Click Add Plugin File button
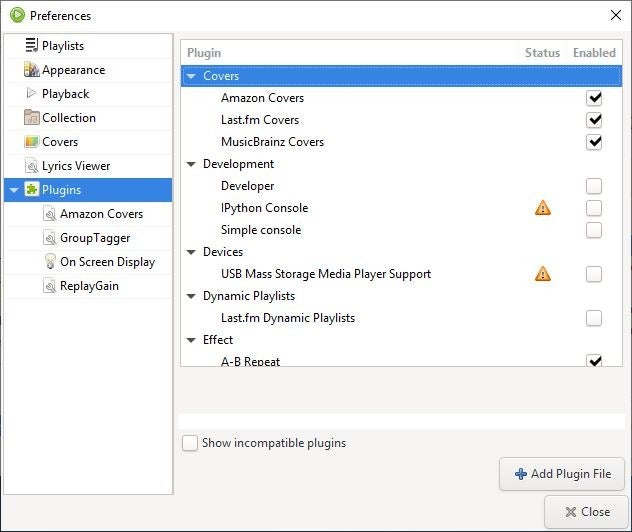Viewport: 632px width, 532px height. 562,474
